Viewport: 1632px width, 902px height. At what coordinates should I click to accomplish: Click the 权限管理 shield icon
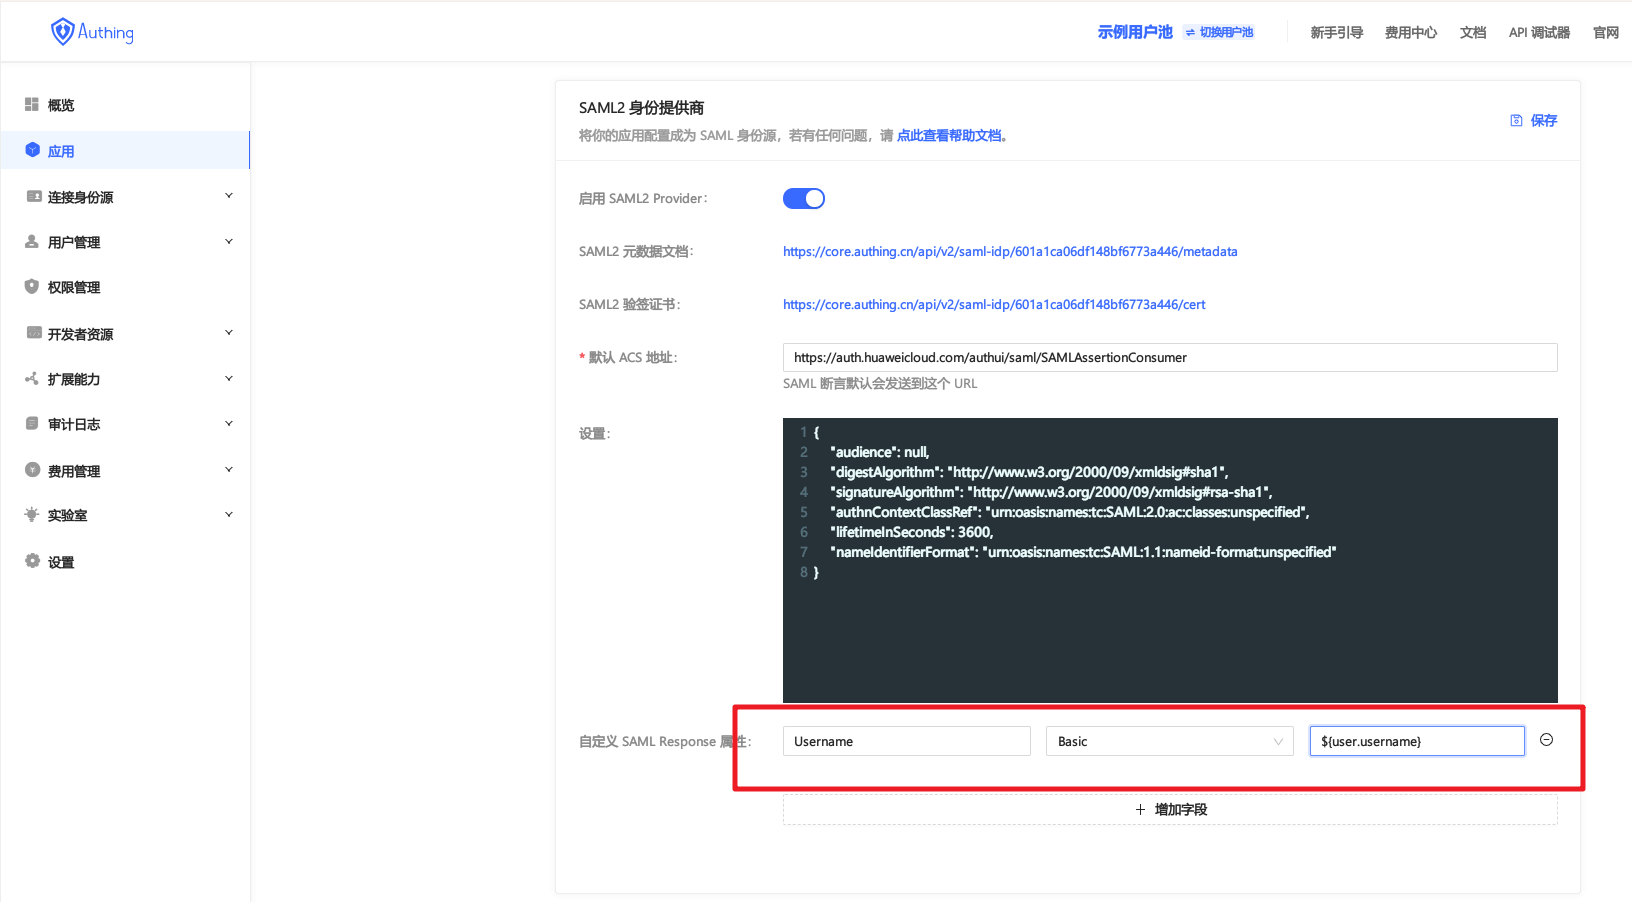coord(32,287)
